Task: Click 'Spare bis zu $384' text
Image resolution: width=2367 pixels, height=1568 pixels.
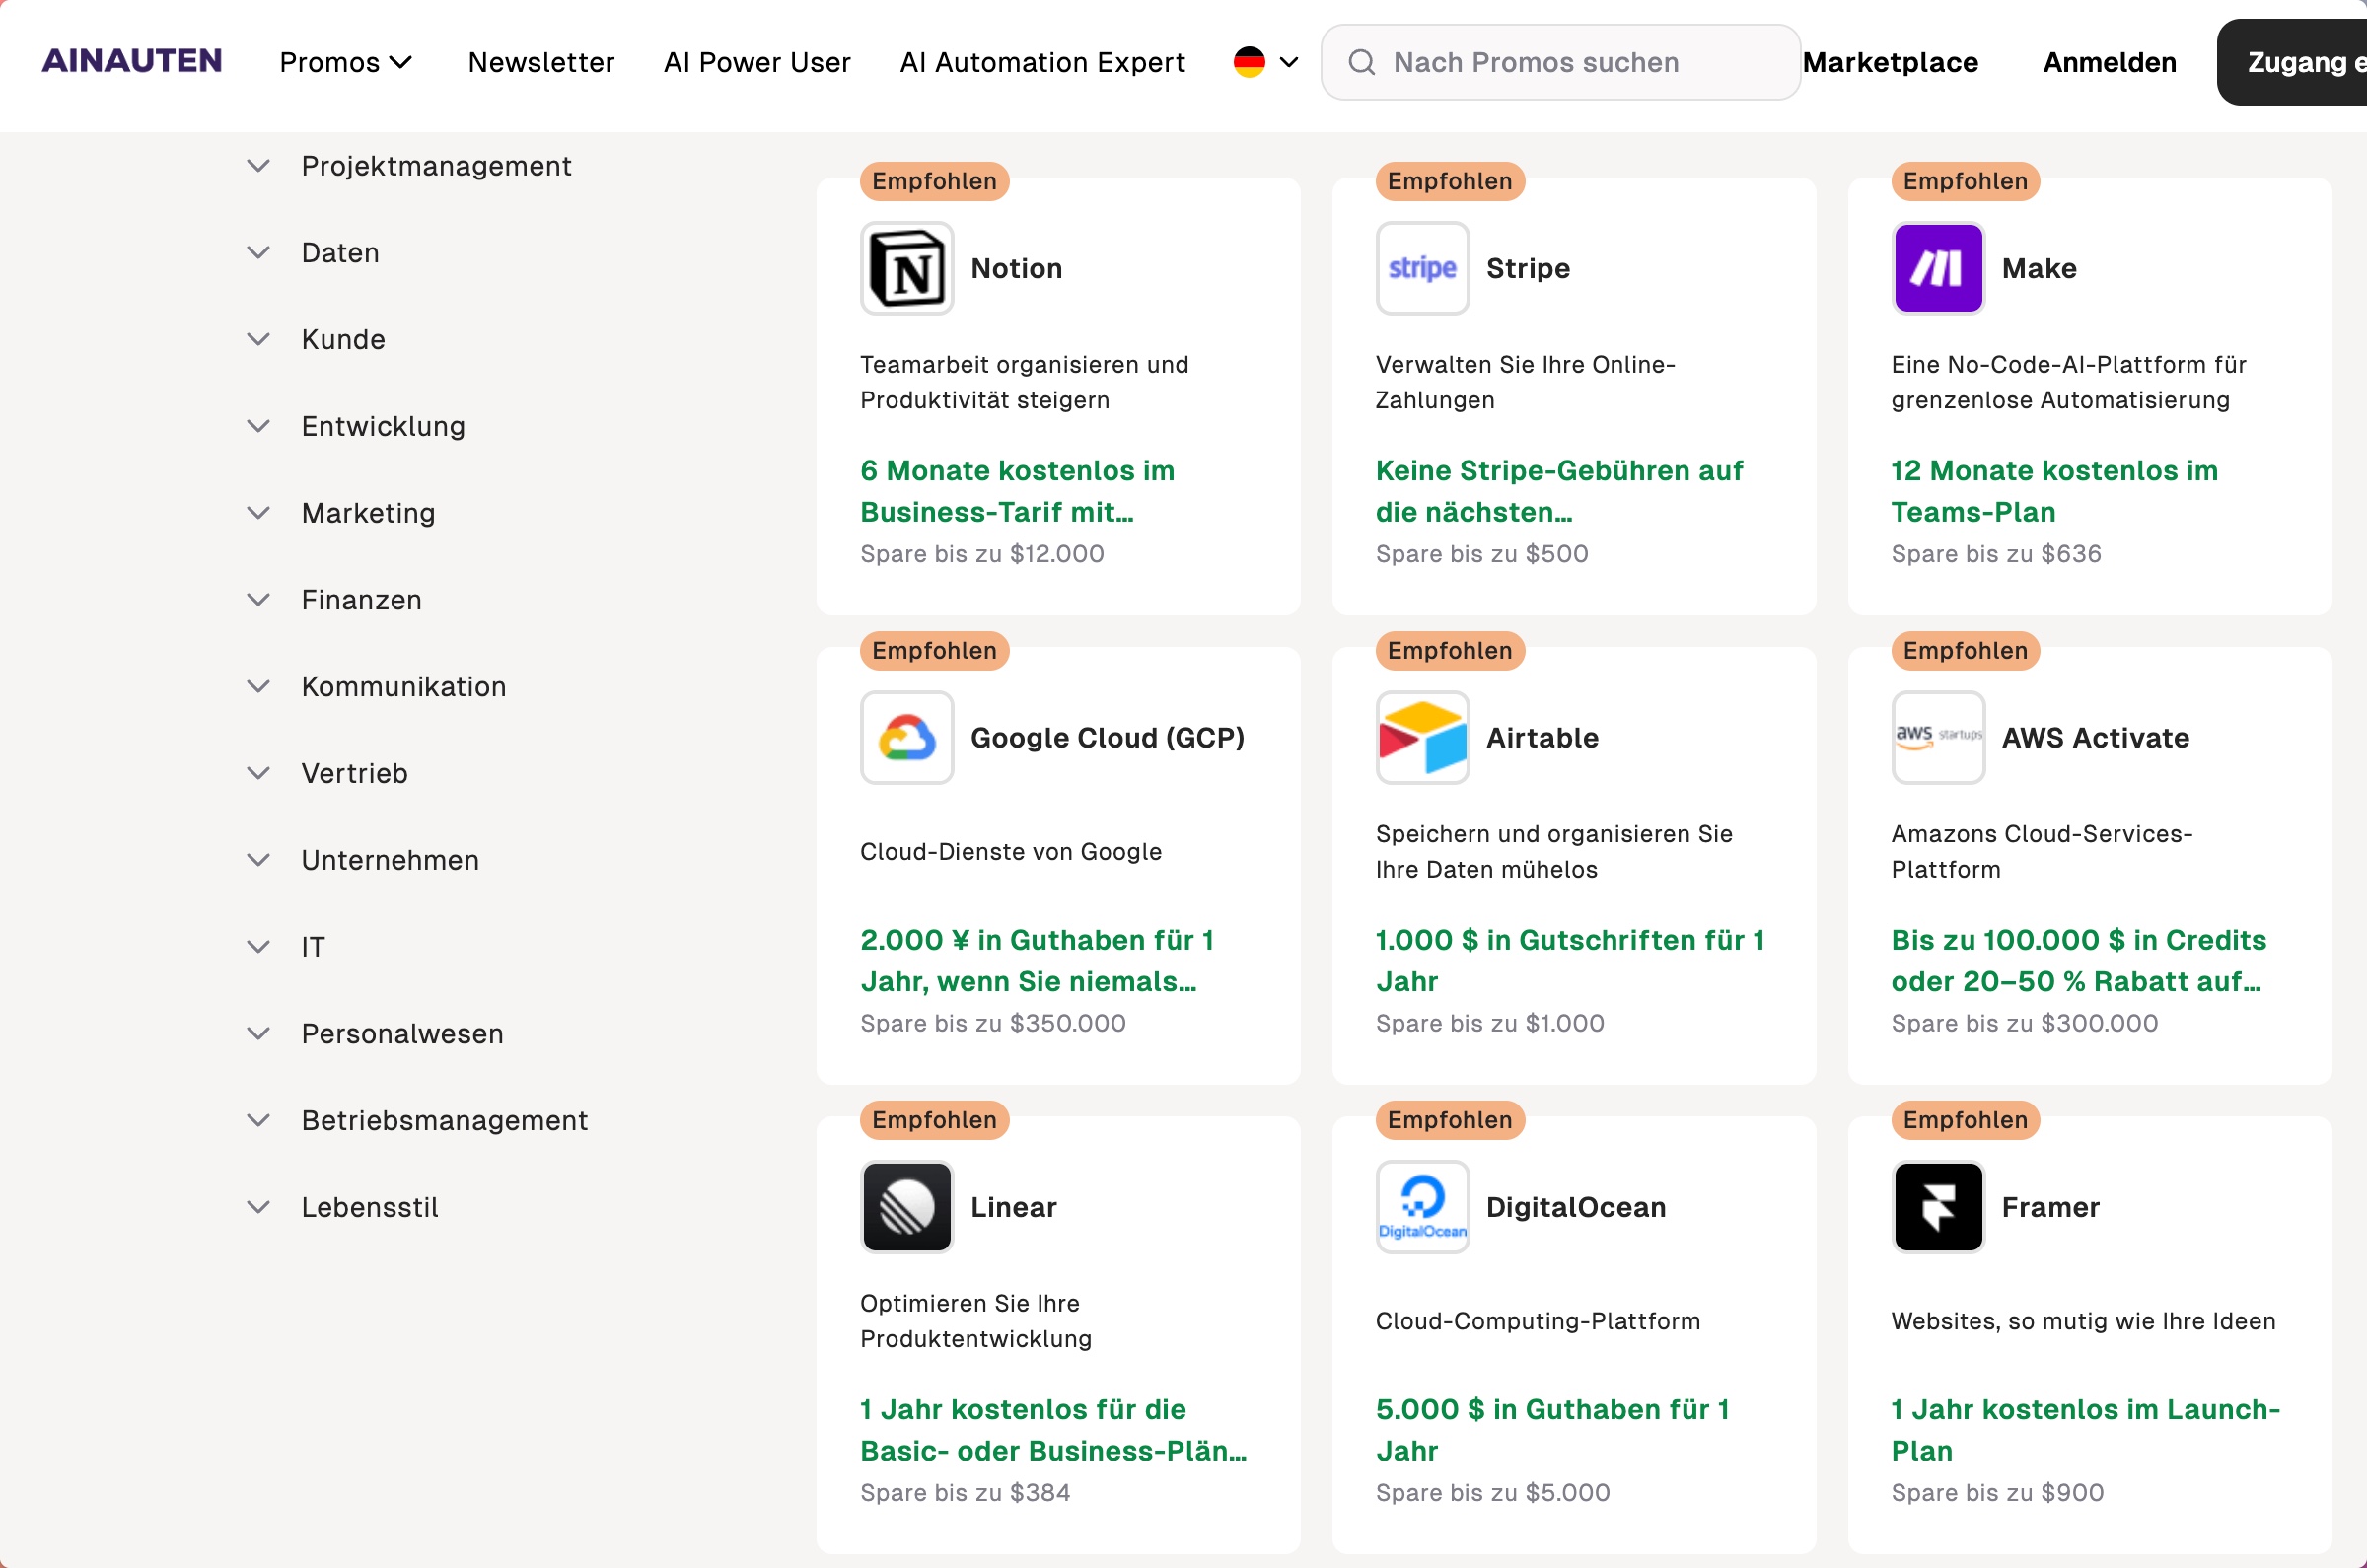Action: coord(965,1493)
